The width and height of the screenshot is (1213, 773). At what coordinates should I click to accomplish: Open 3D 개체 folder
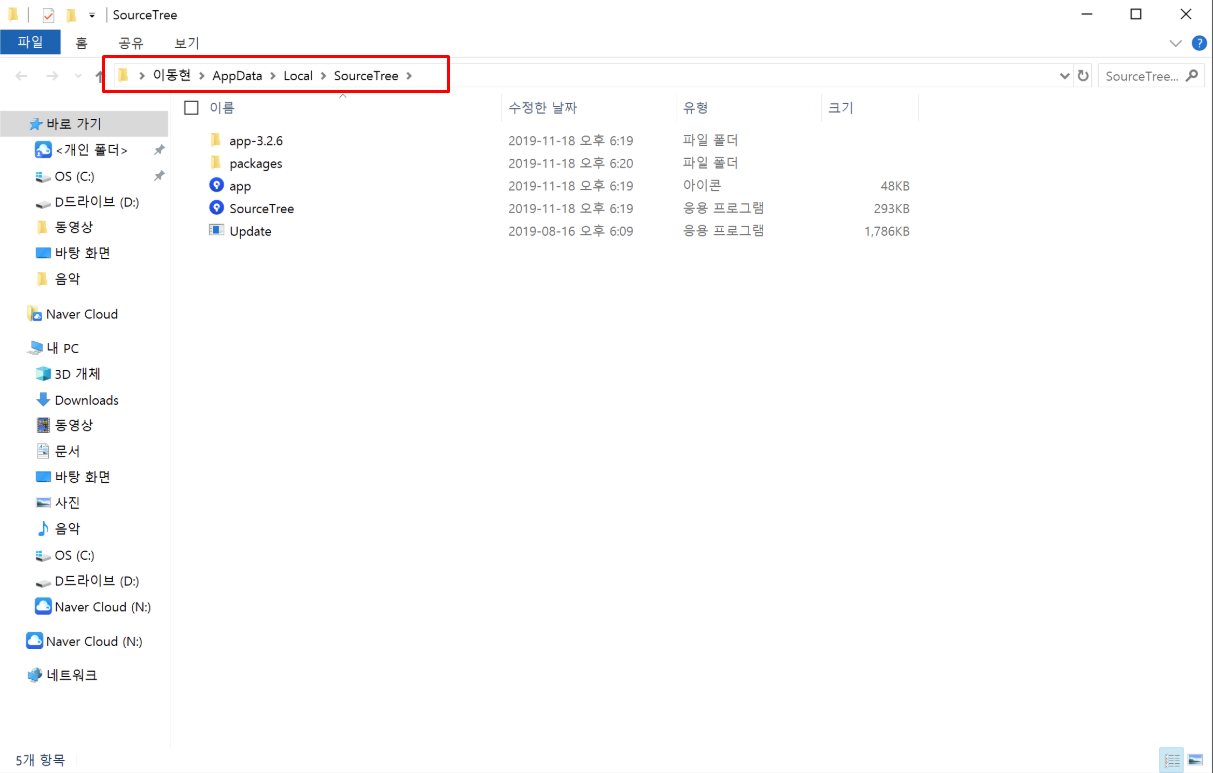pyautogui.click(x=77, y=374)
